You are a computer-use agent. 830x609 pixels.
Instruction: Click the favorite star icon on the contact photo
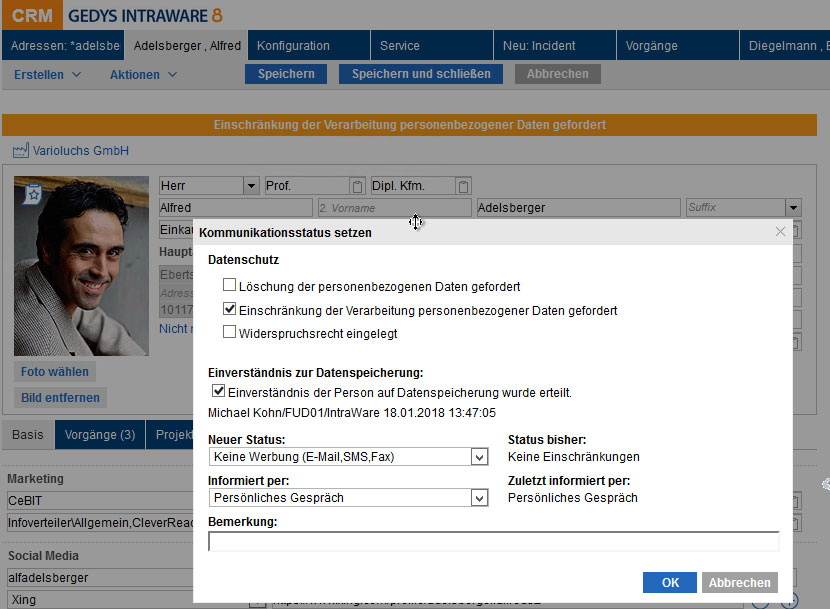pyautogui.click(x=33, y=194)
